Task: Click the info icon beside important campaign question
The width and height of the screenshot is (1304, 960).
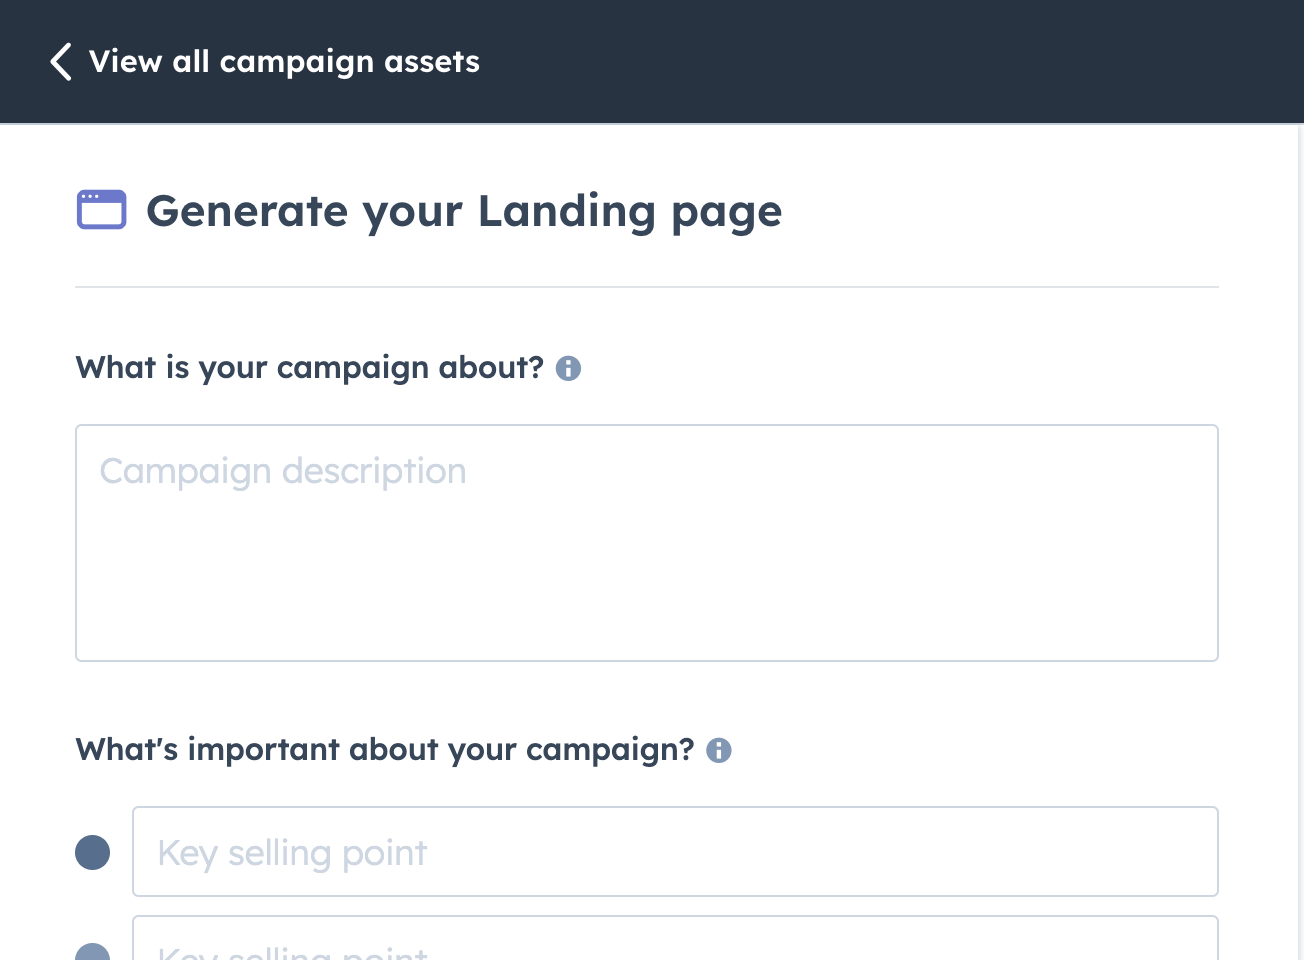Action: (718, 750)
